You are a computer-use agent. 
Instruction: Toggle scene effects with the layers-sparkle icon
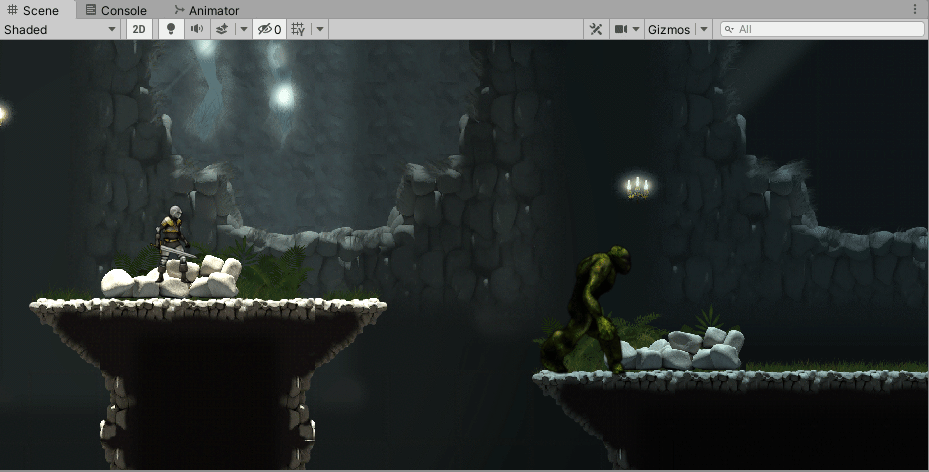click(222, 30)
